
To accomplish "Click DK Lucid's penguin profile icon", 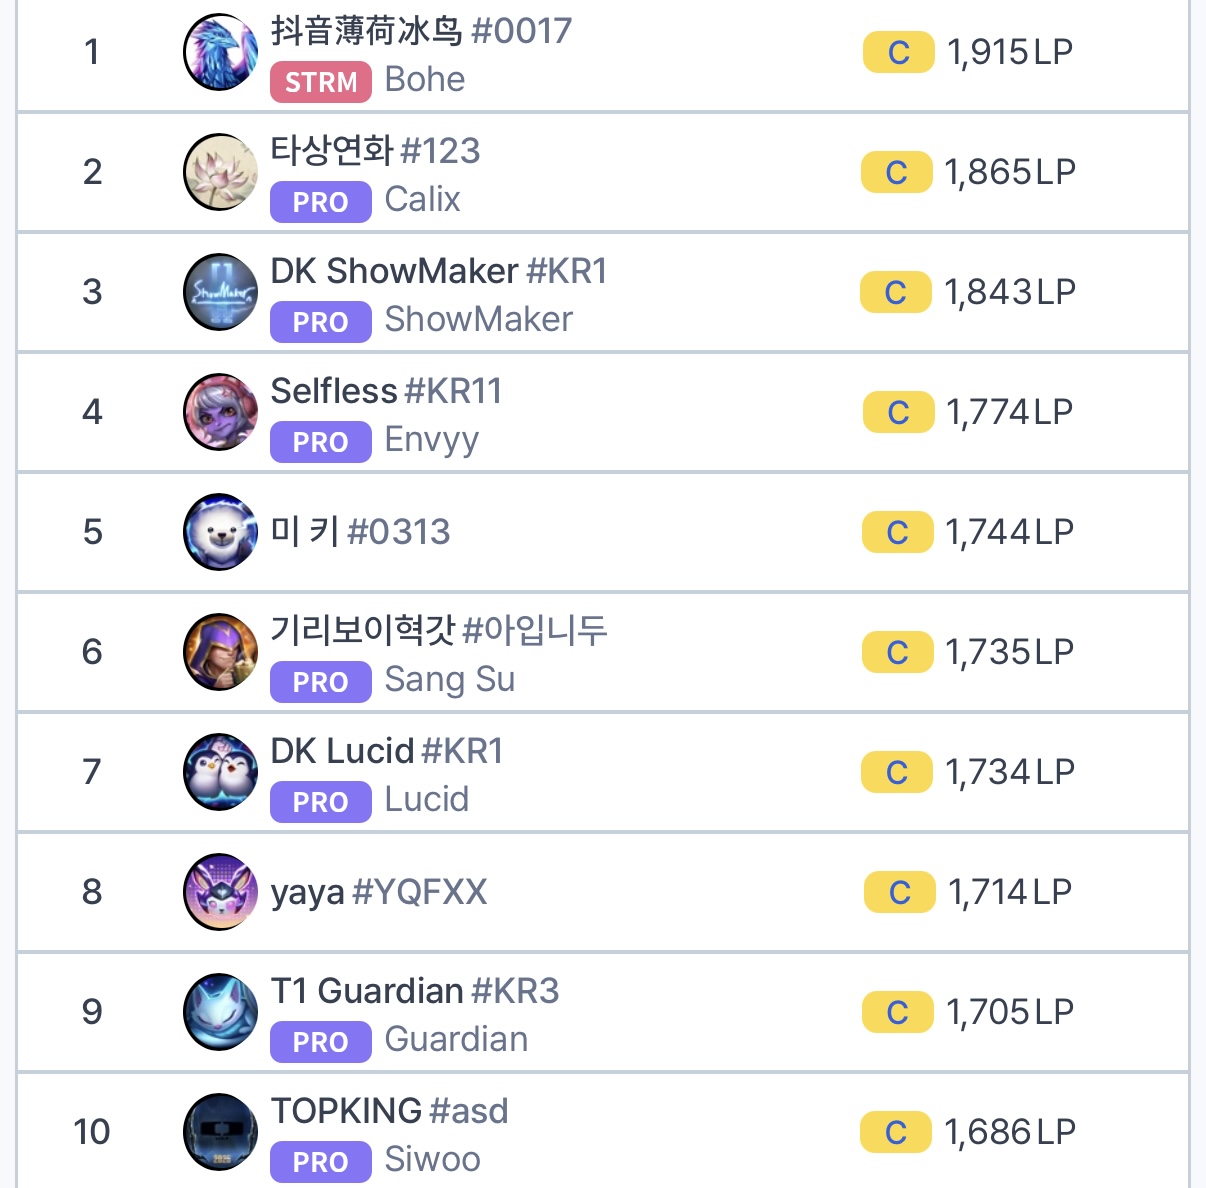I will pos(221,772).
